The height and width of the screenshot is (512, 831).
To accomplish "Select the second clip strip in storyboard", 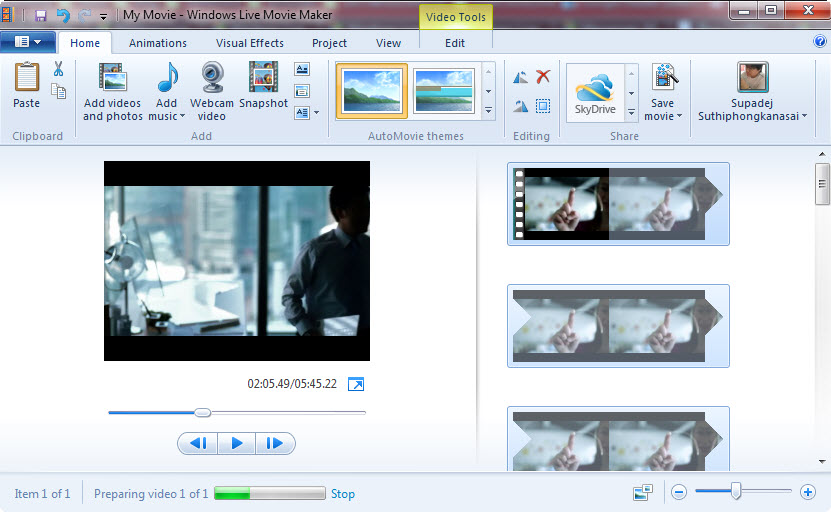I will 618,326.
